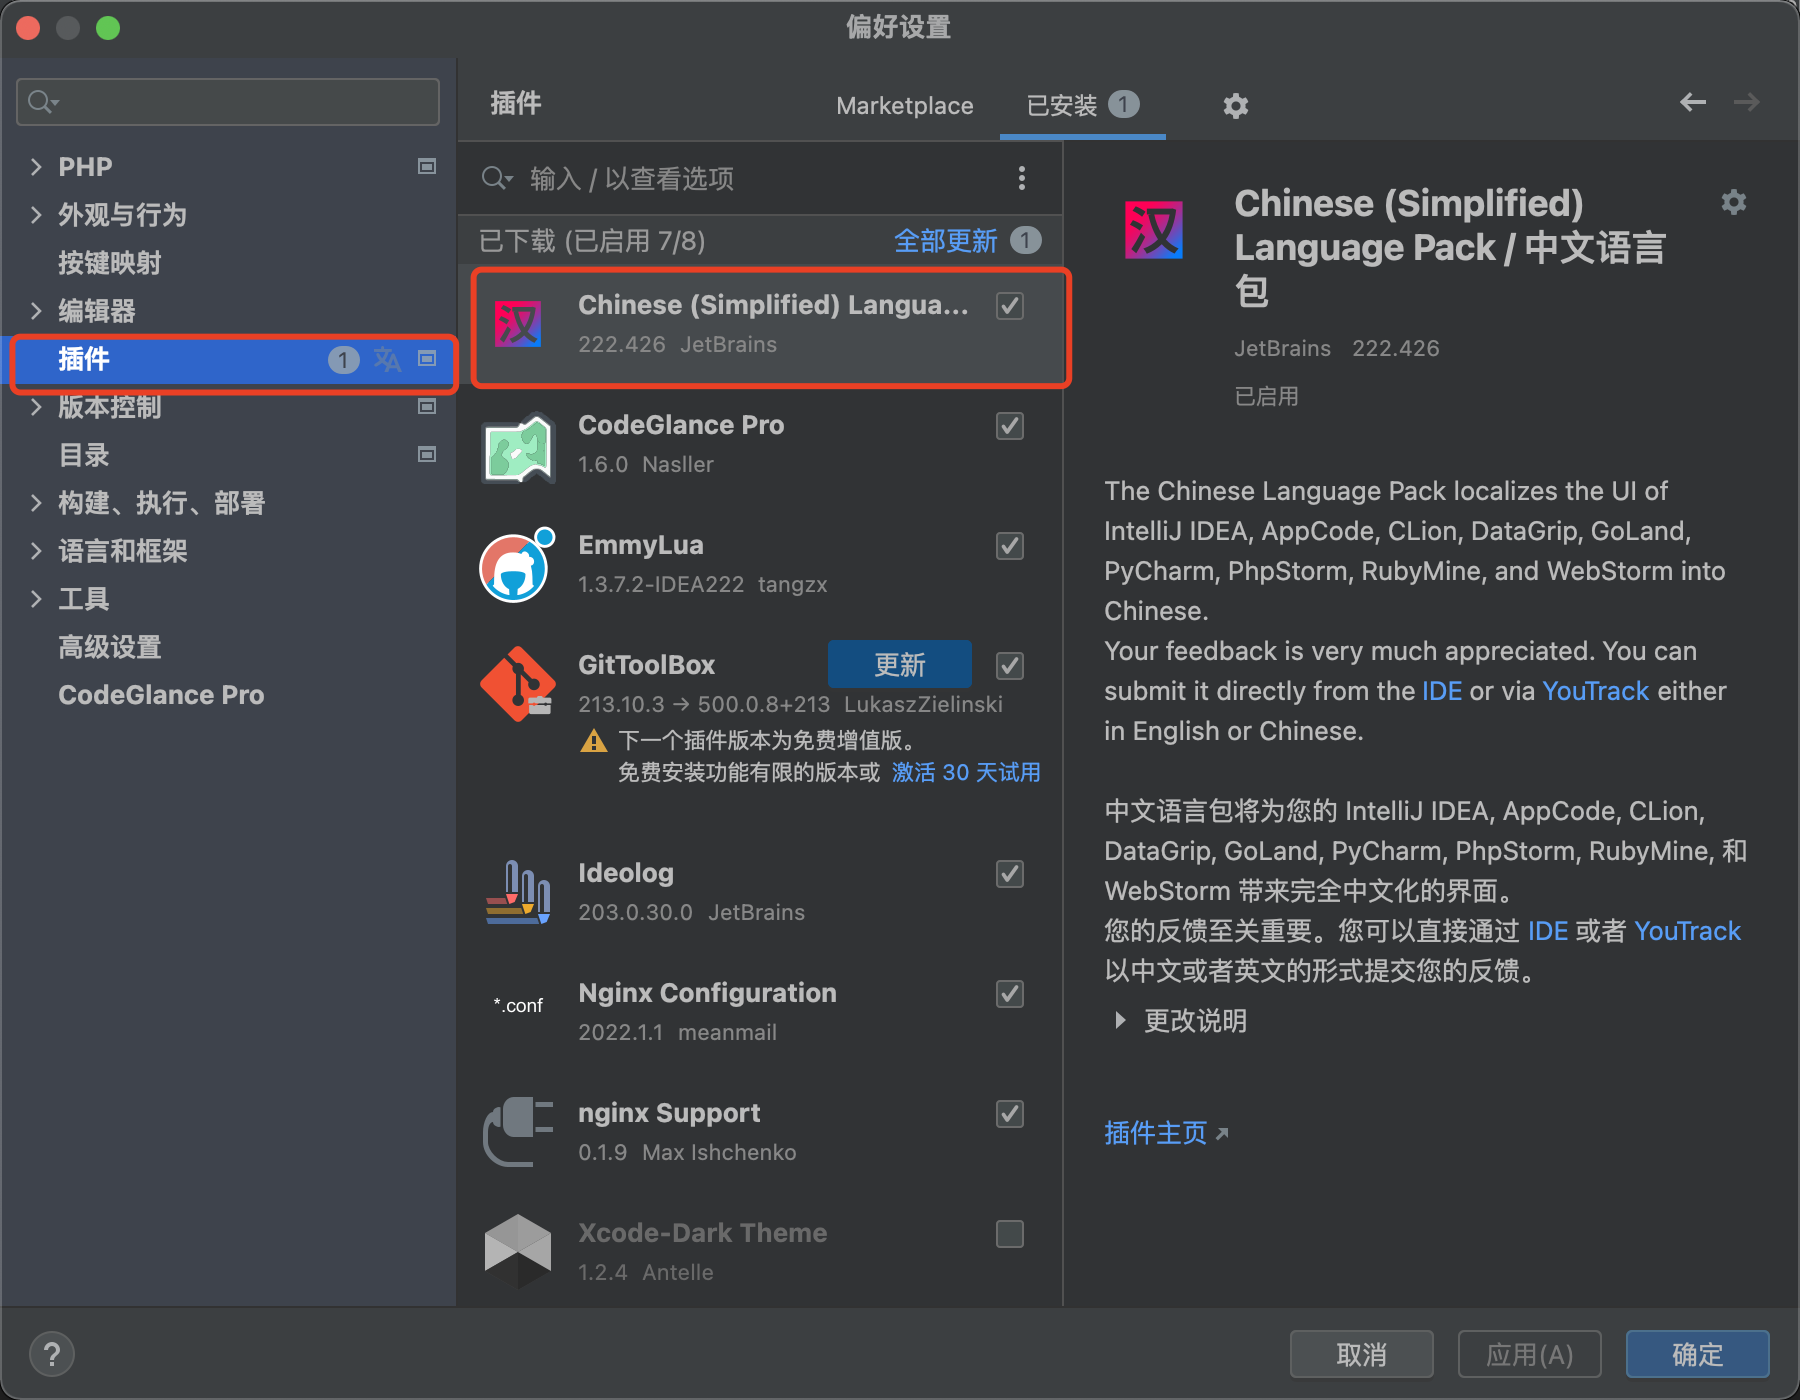Toggle the Nginx Configuration checkbox

pyautogui.click(x=1010, y=994)
